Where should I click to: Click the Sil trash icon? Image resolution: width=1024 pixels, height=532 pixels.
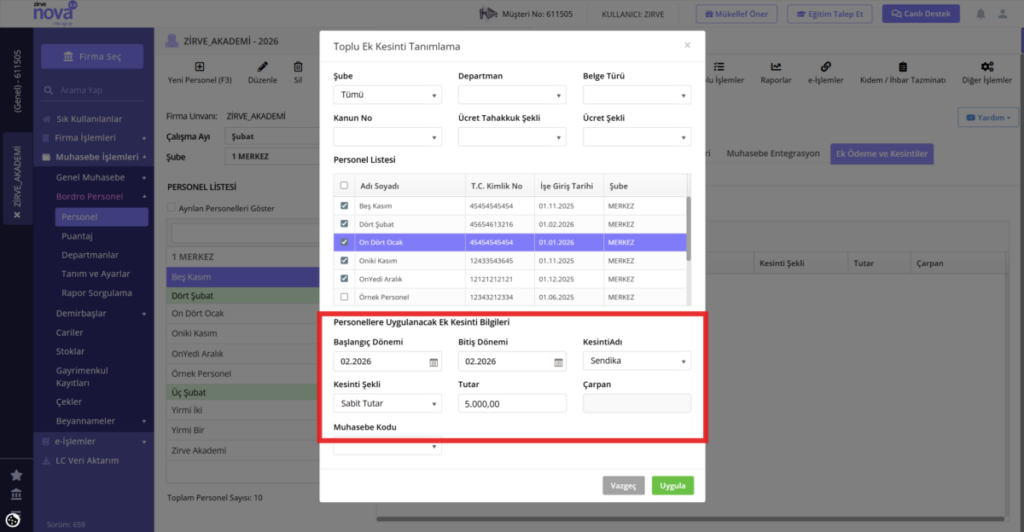pos(298,67)
